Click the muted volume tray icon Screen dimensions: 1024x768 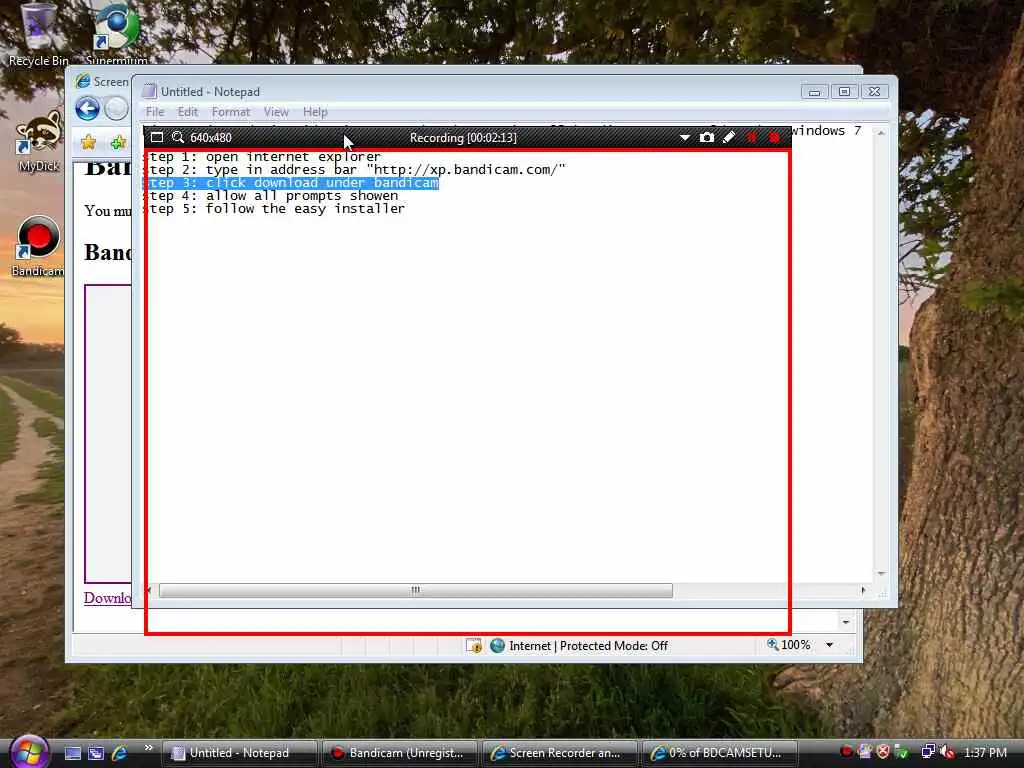tap(947, 752)
